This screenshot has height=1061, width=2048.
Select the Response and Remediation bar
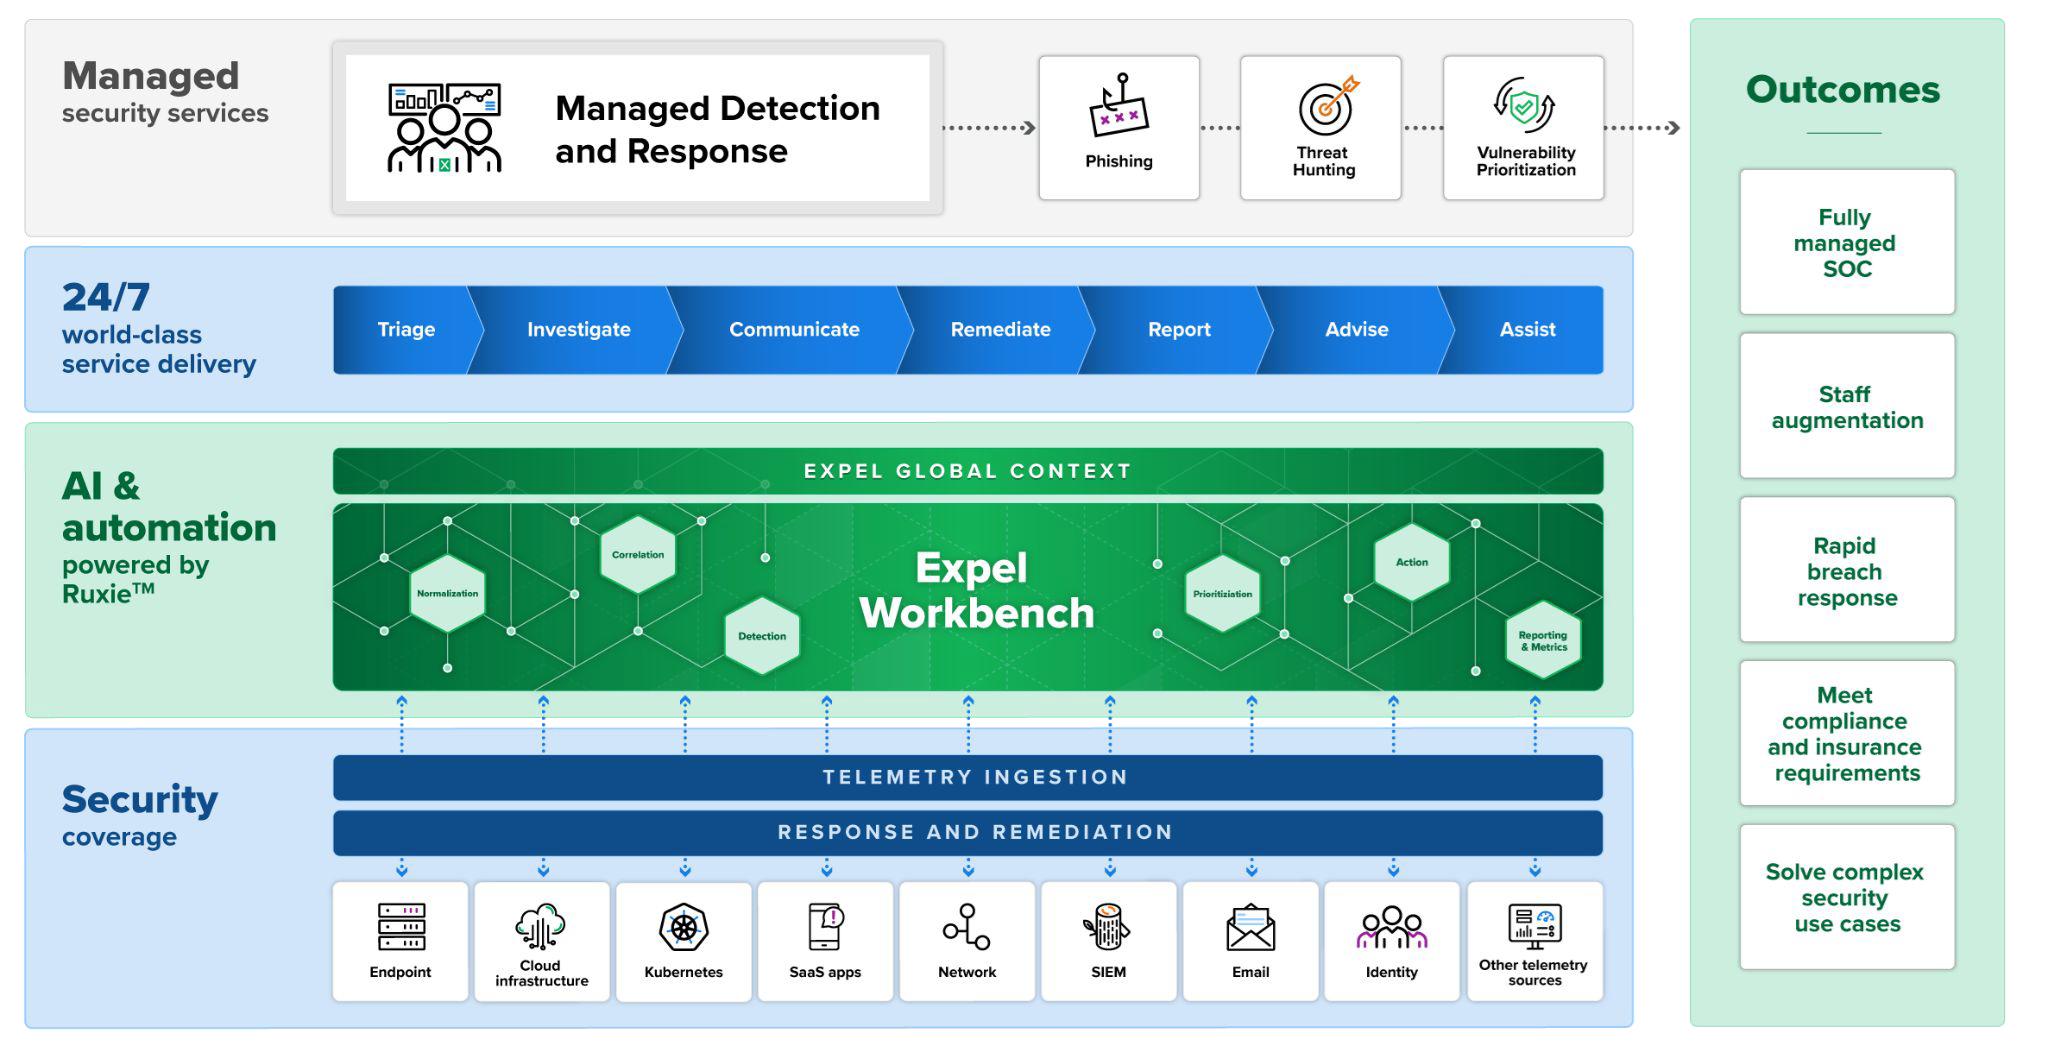pyautogui.click(x=967, y=832)
